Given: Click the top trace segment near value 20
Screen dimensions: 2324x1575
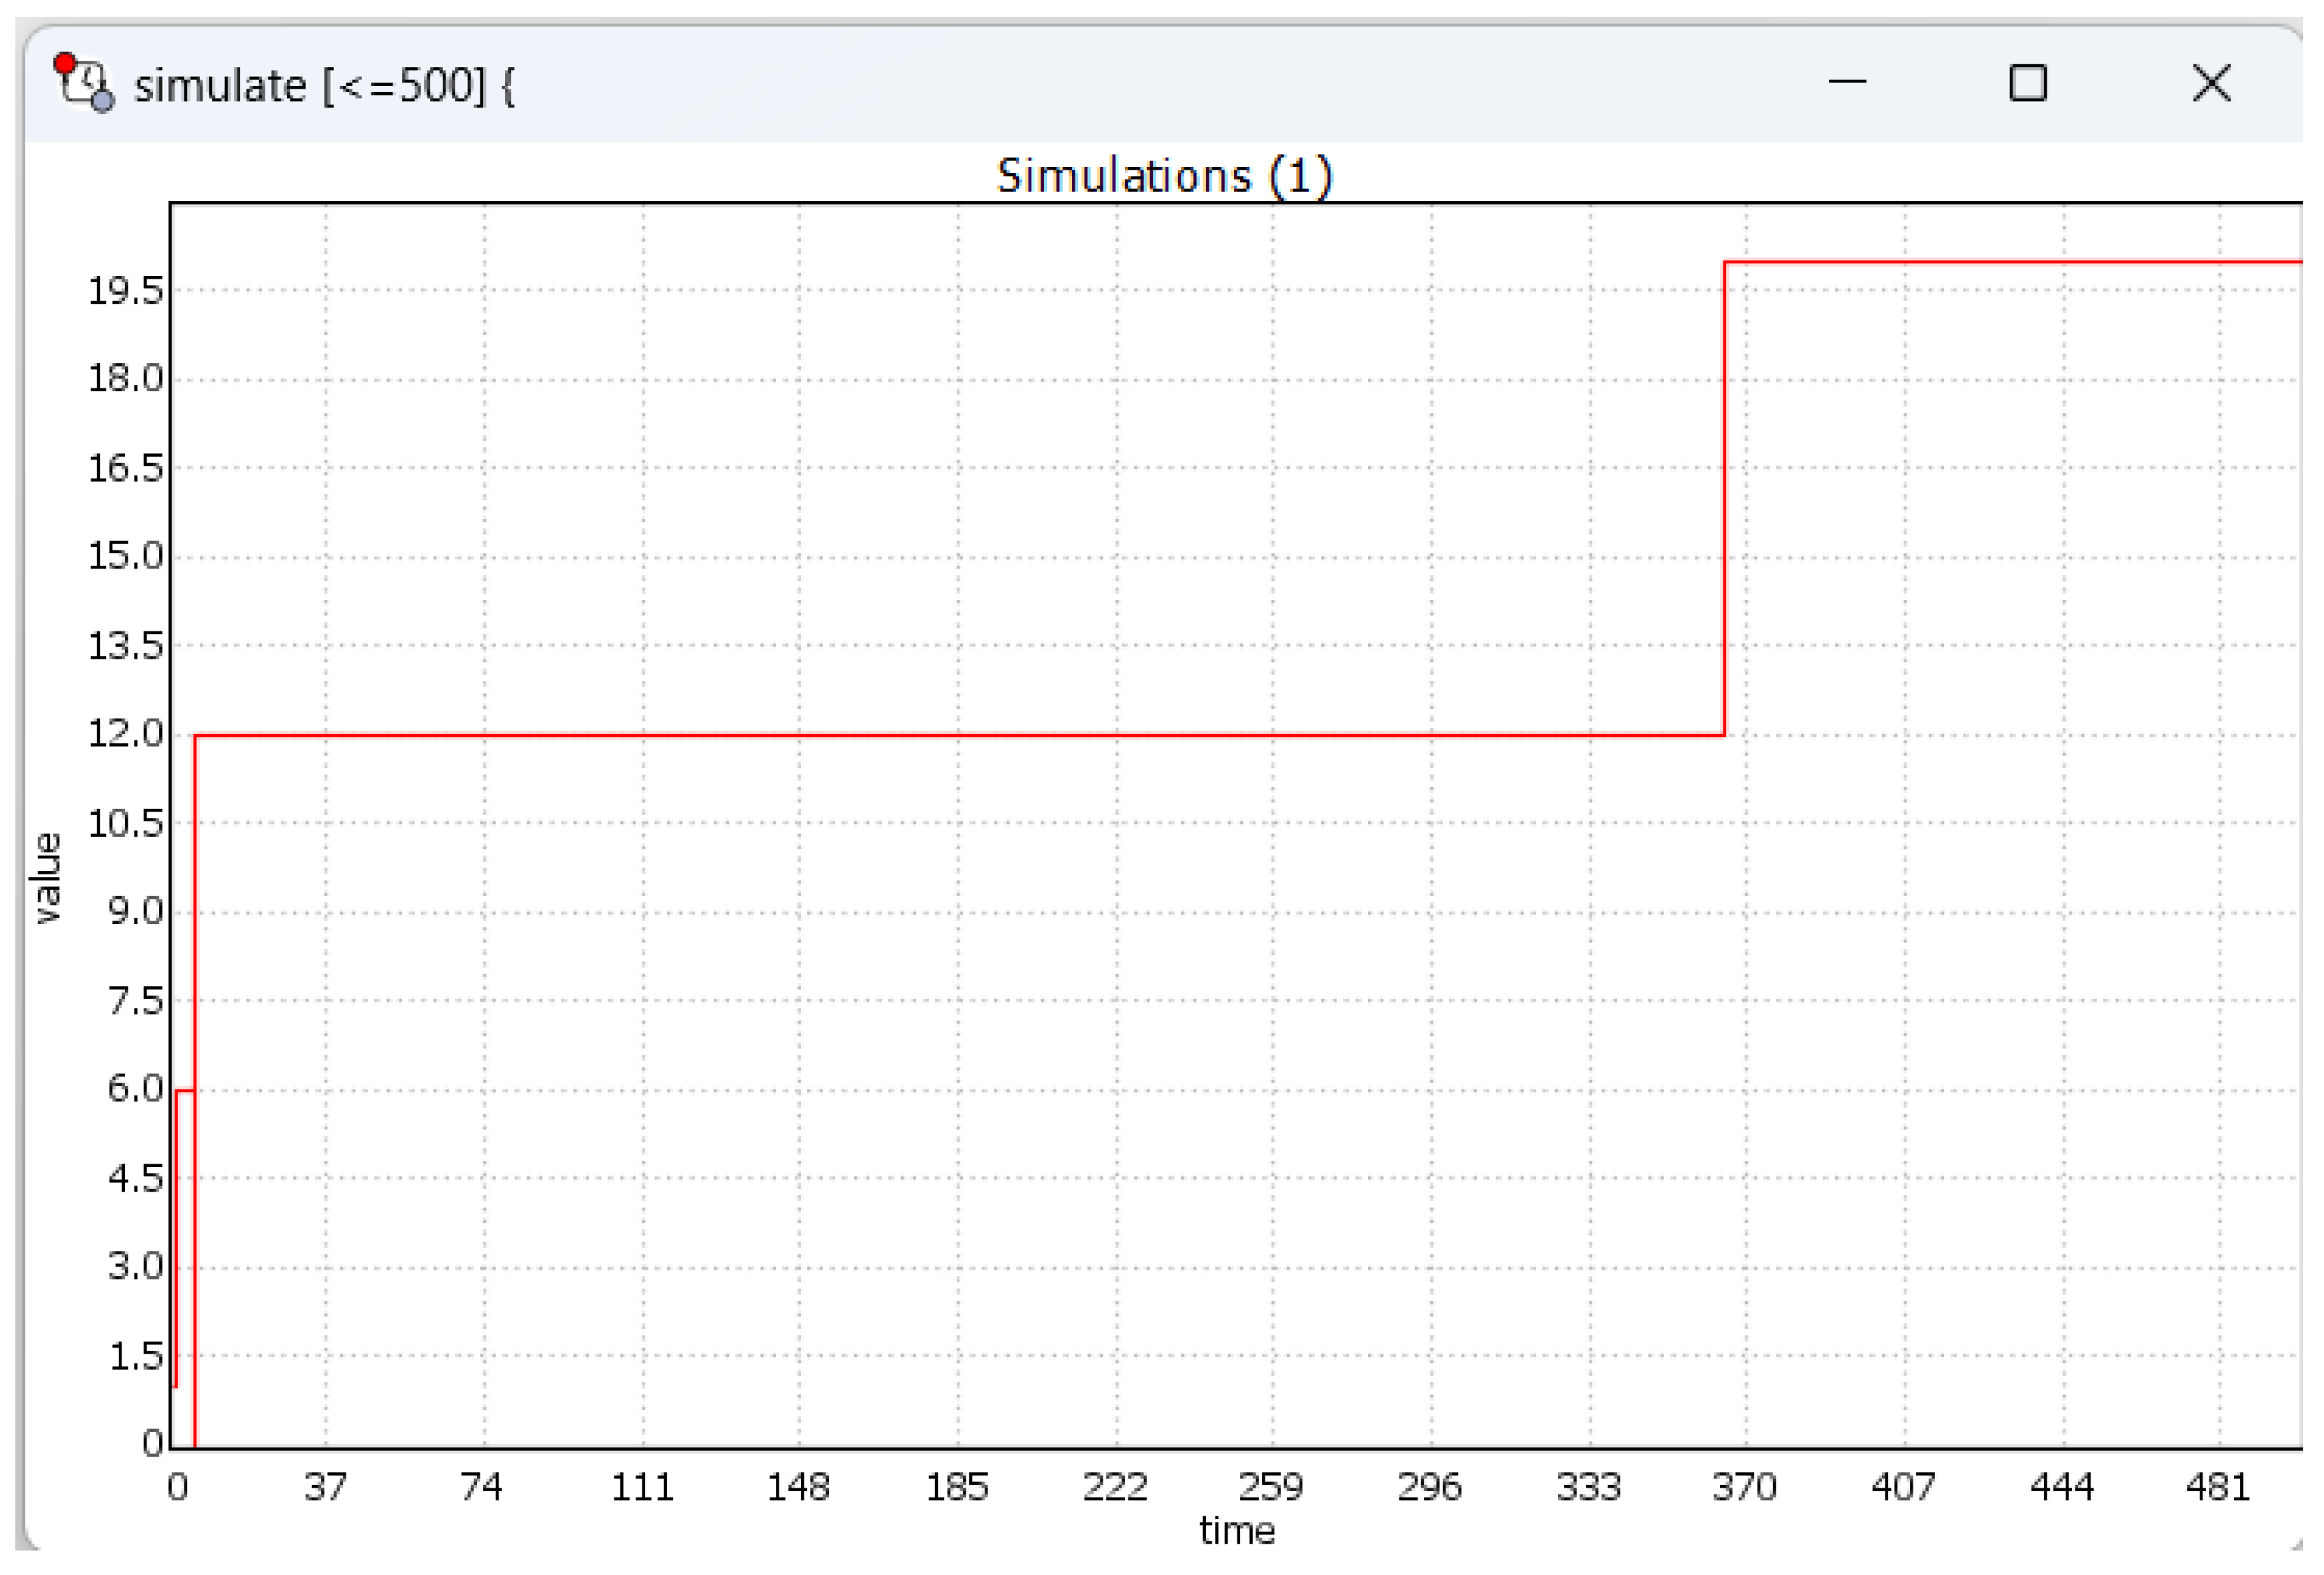Looking at the screenshot, I should (x=2000, y=262).
